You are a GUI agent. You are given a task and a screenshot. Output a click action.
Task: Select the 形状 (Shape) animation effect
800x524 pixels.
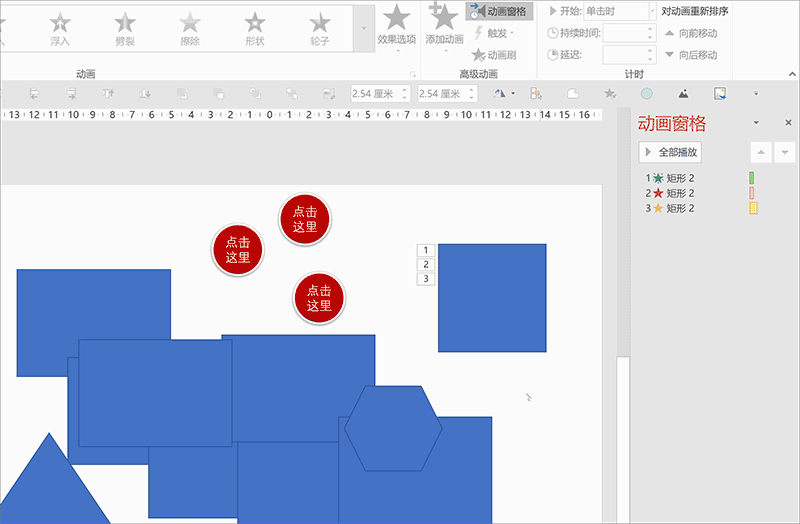255,28
